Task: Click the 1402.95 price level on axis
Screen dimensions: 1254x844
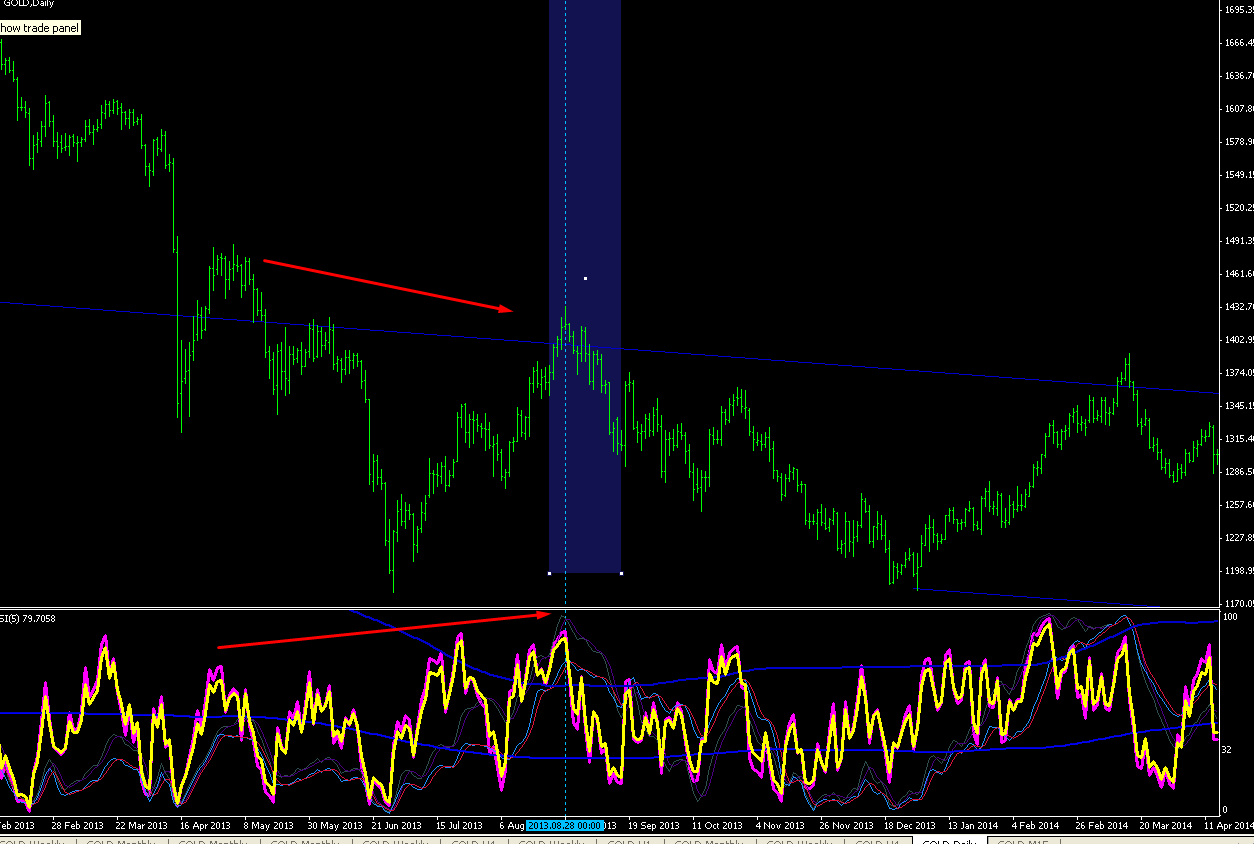Action: (1239, 340)
